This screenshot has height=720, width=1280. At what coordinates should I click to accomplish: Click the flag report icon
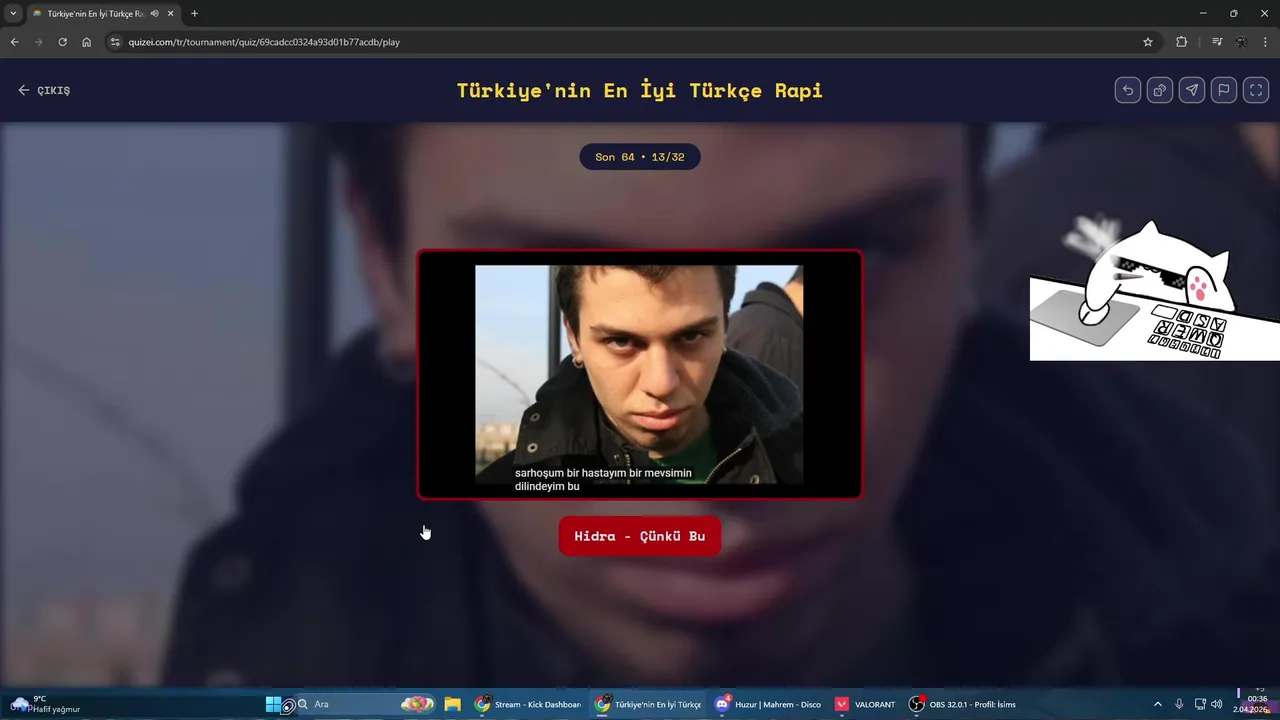pos(1224,90)
